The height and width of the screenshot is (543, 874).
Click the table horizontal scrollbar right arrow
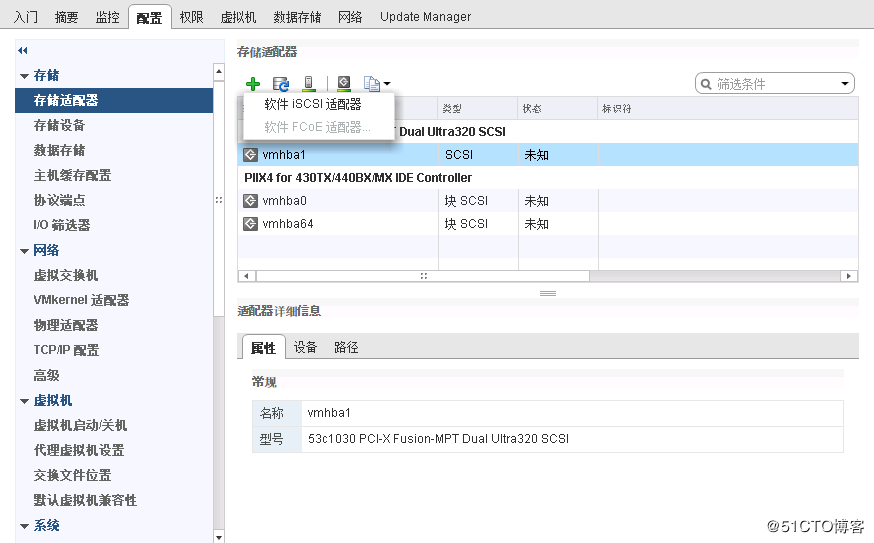click(x=849, y=276)
